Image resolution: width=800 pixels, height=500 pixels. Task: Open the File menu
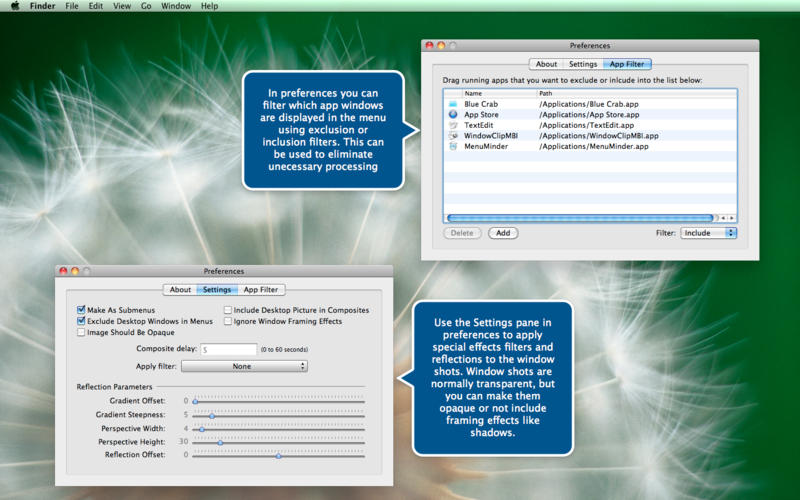click(72, 6)
